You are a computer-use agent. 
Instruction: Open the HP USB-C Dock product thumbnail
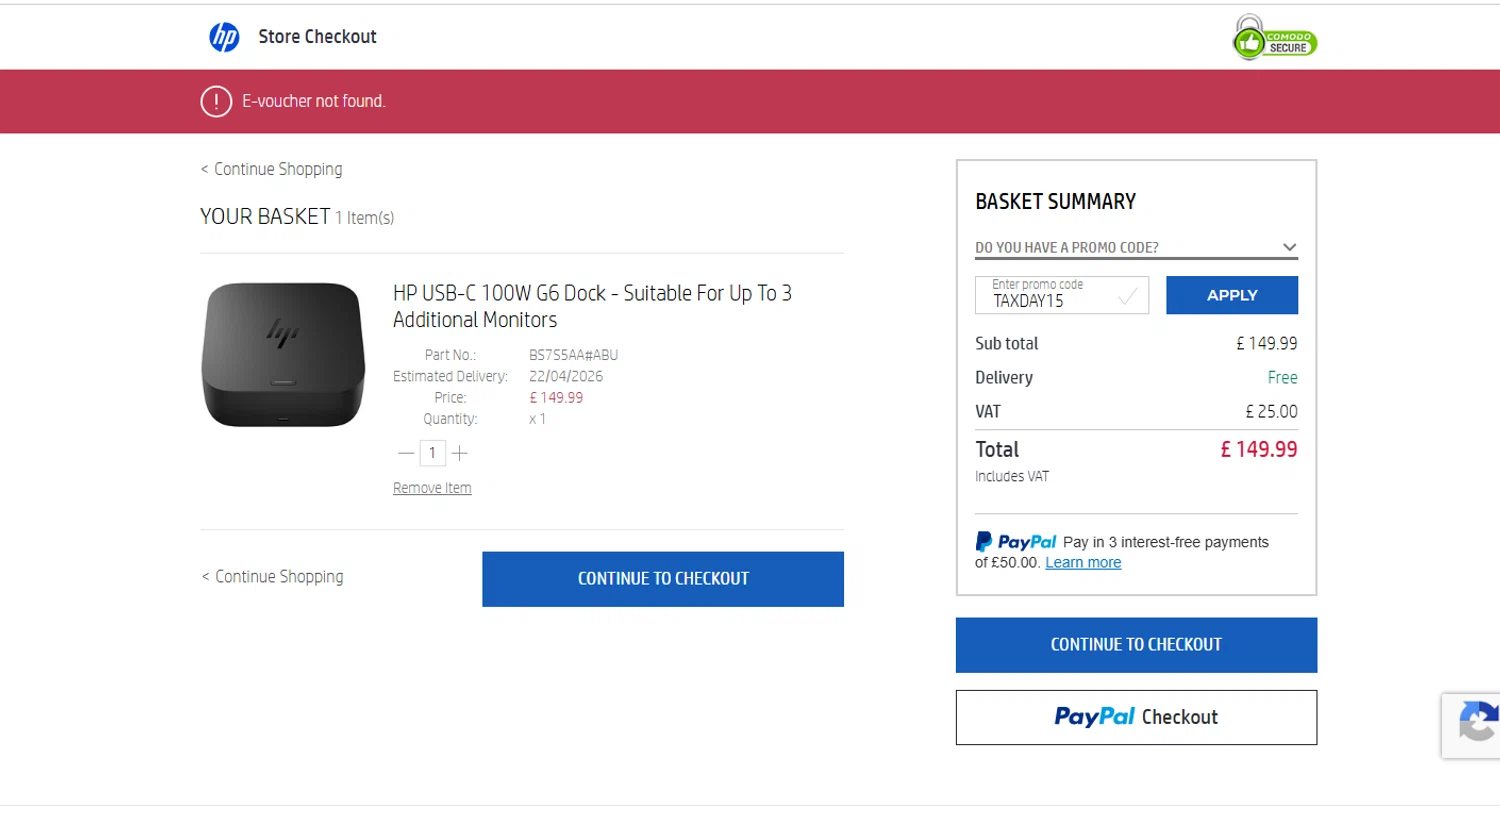pos(283,355)
